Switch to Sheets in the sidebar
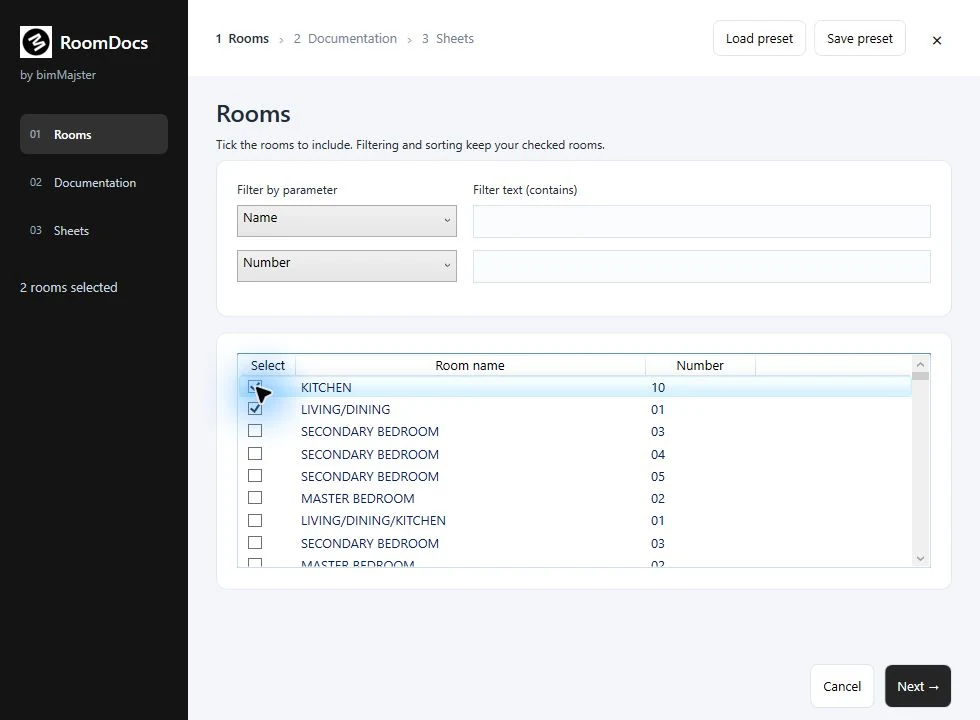The height and width of the screenshot is (720, 980). (x=94, y=231)
